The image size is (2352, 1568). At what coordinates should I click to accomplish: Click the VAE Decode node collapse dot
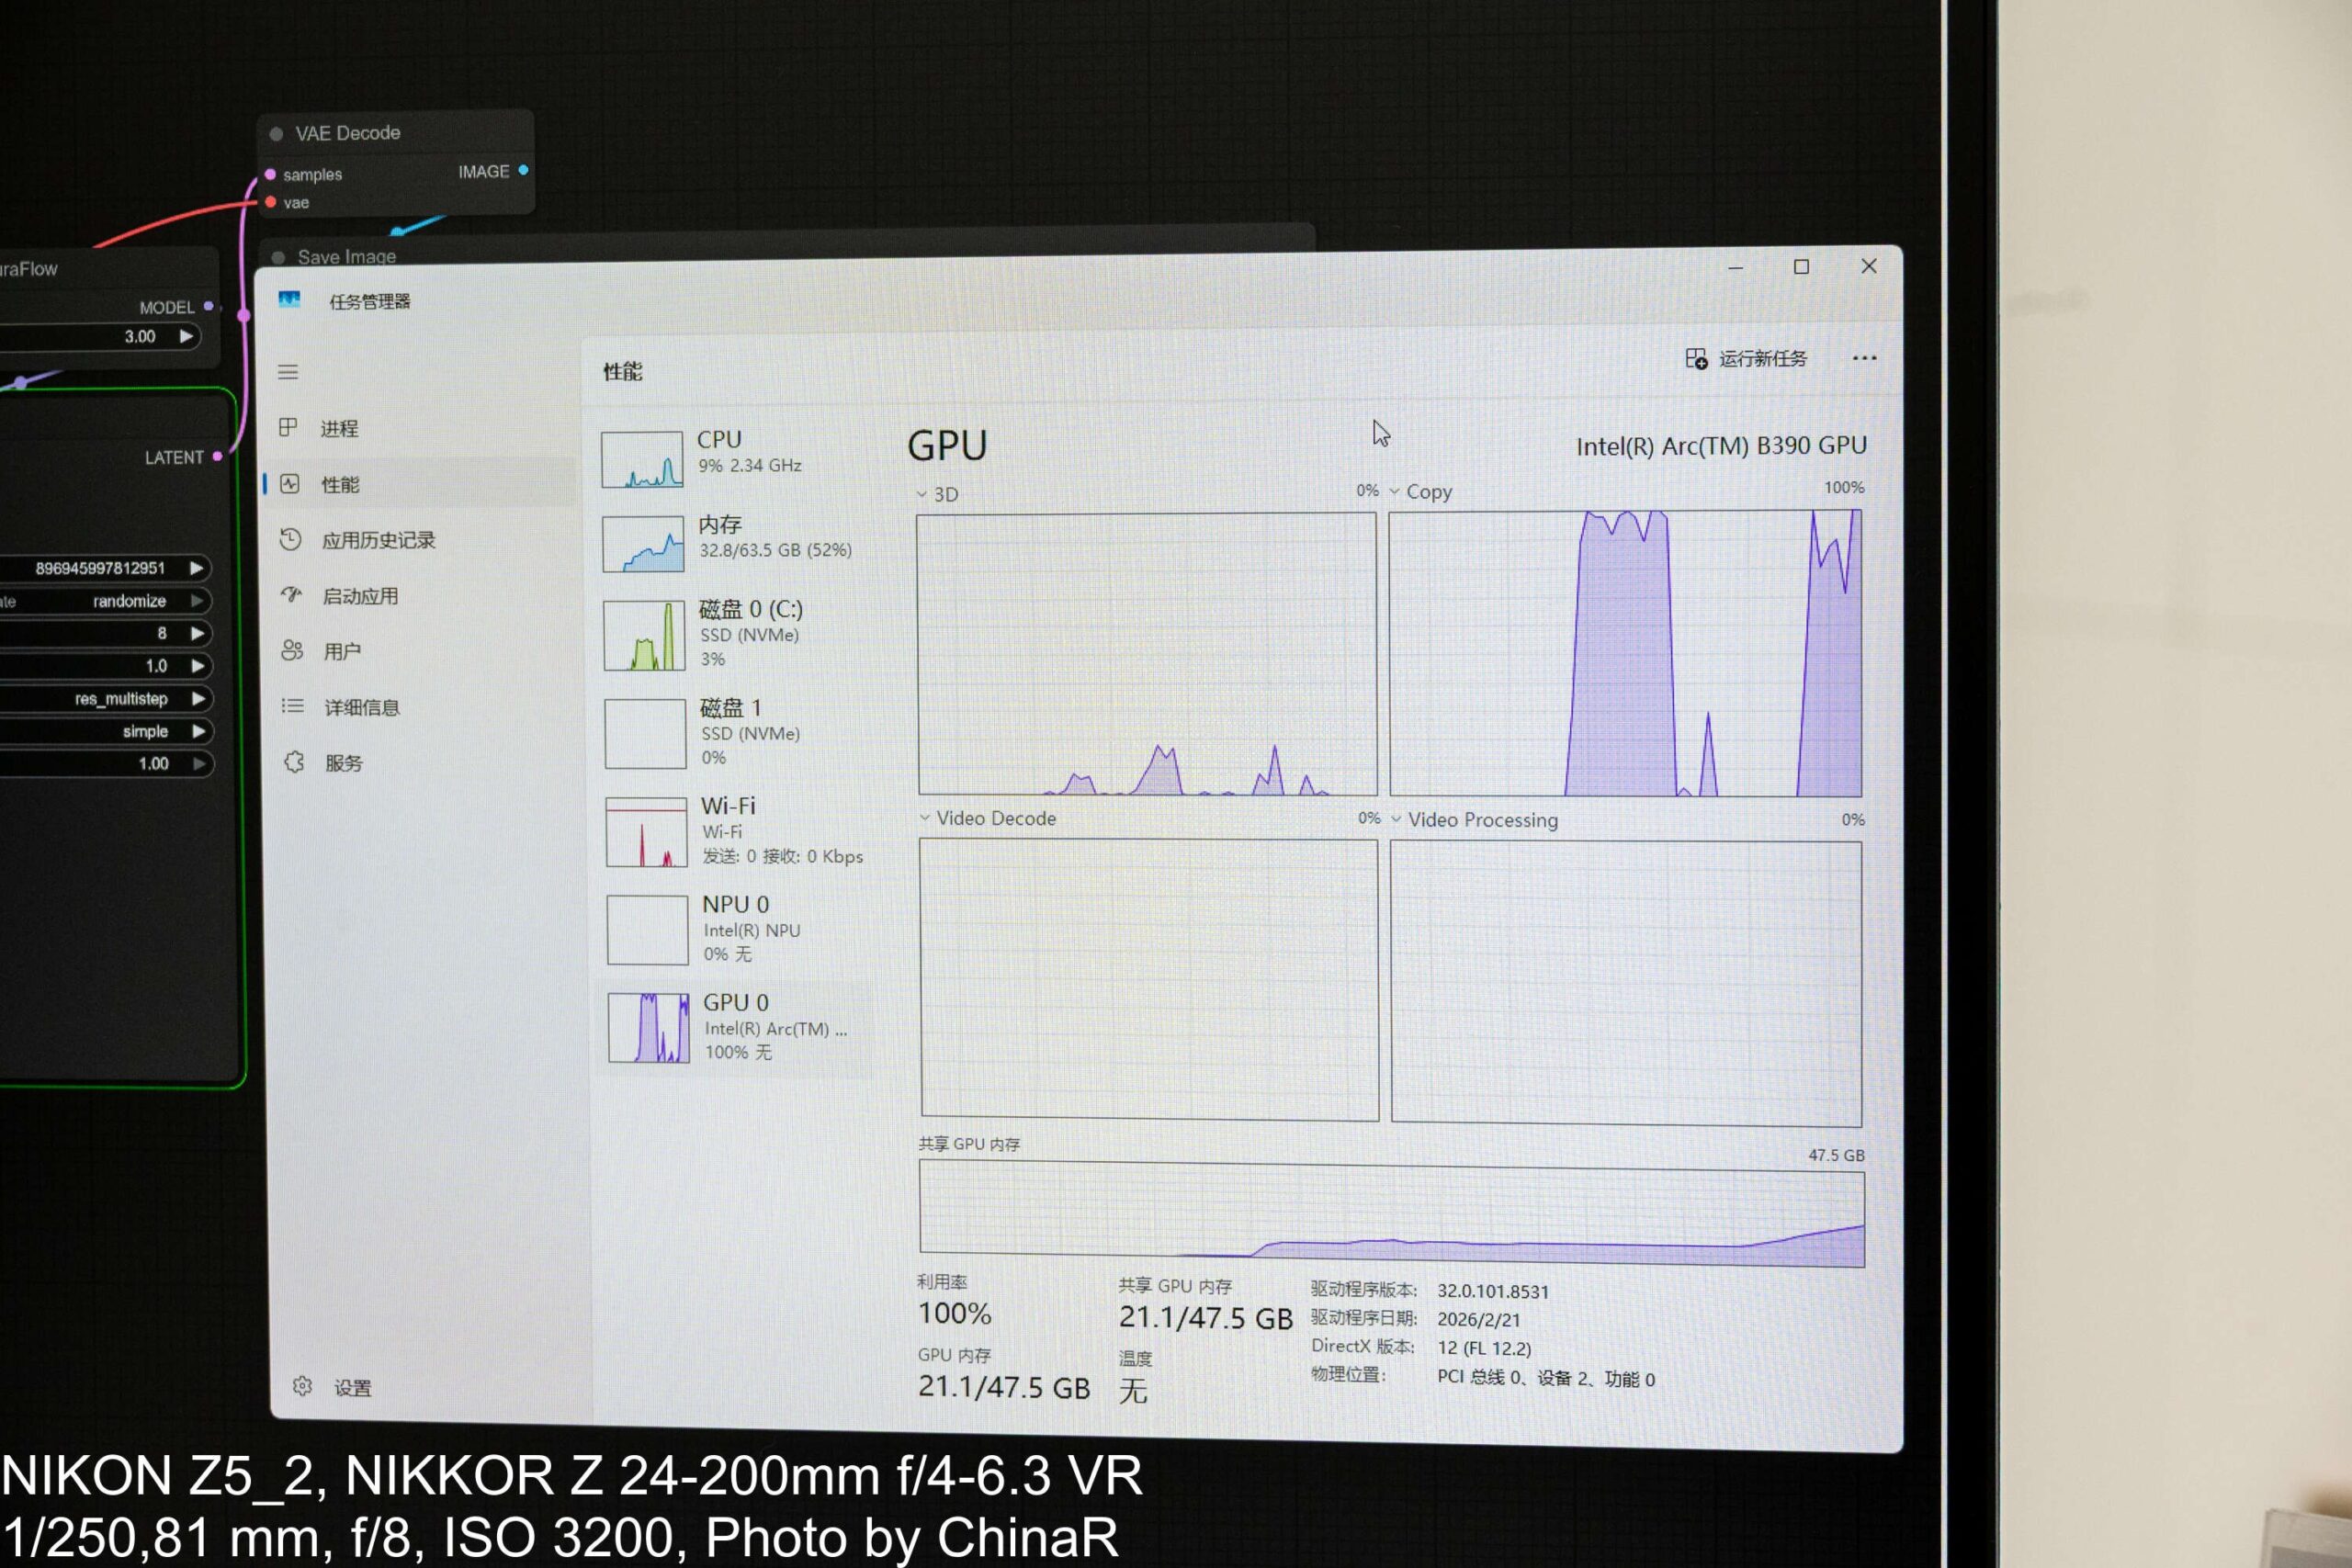276,133
